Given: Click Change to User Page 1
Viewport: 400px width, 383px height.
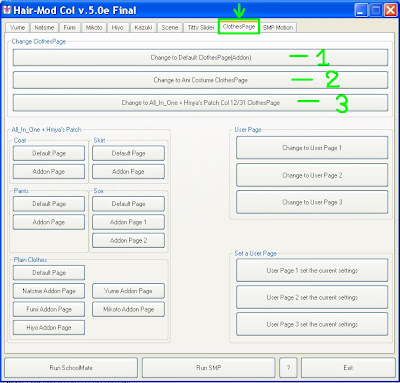Looking at the screenshot, I should click(x=312, y=148).
